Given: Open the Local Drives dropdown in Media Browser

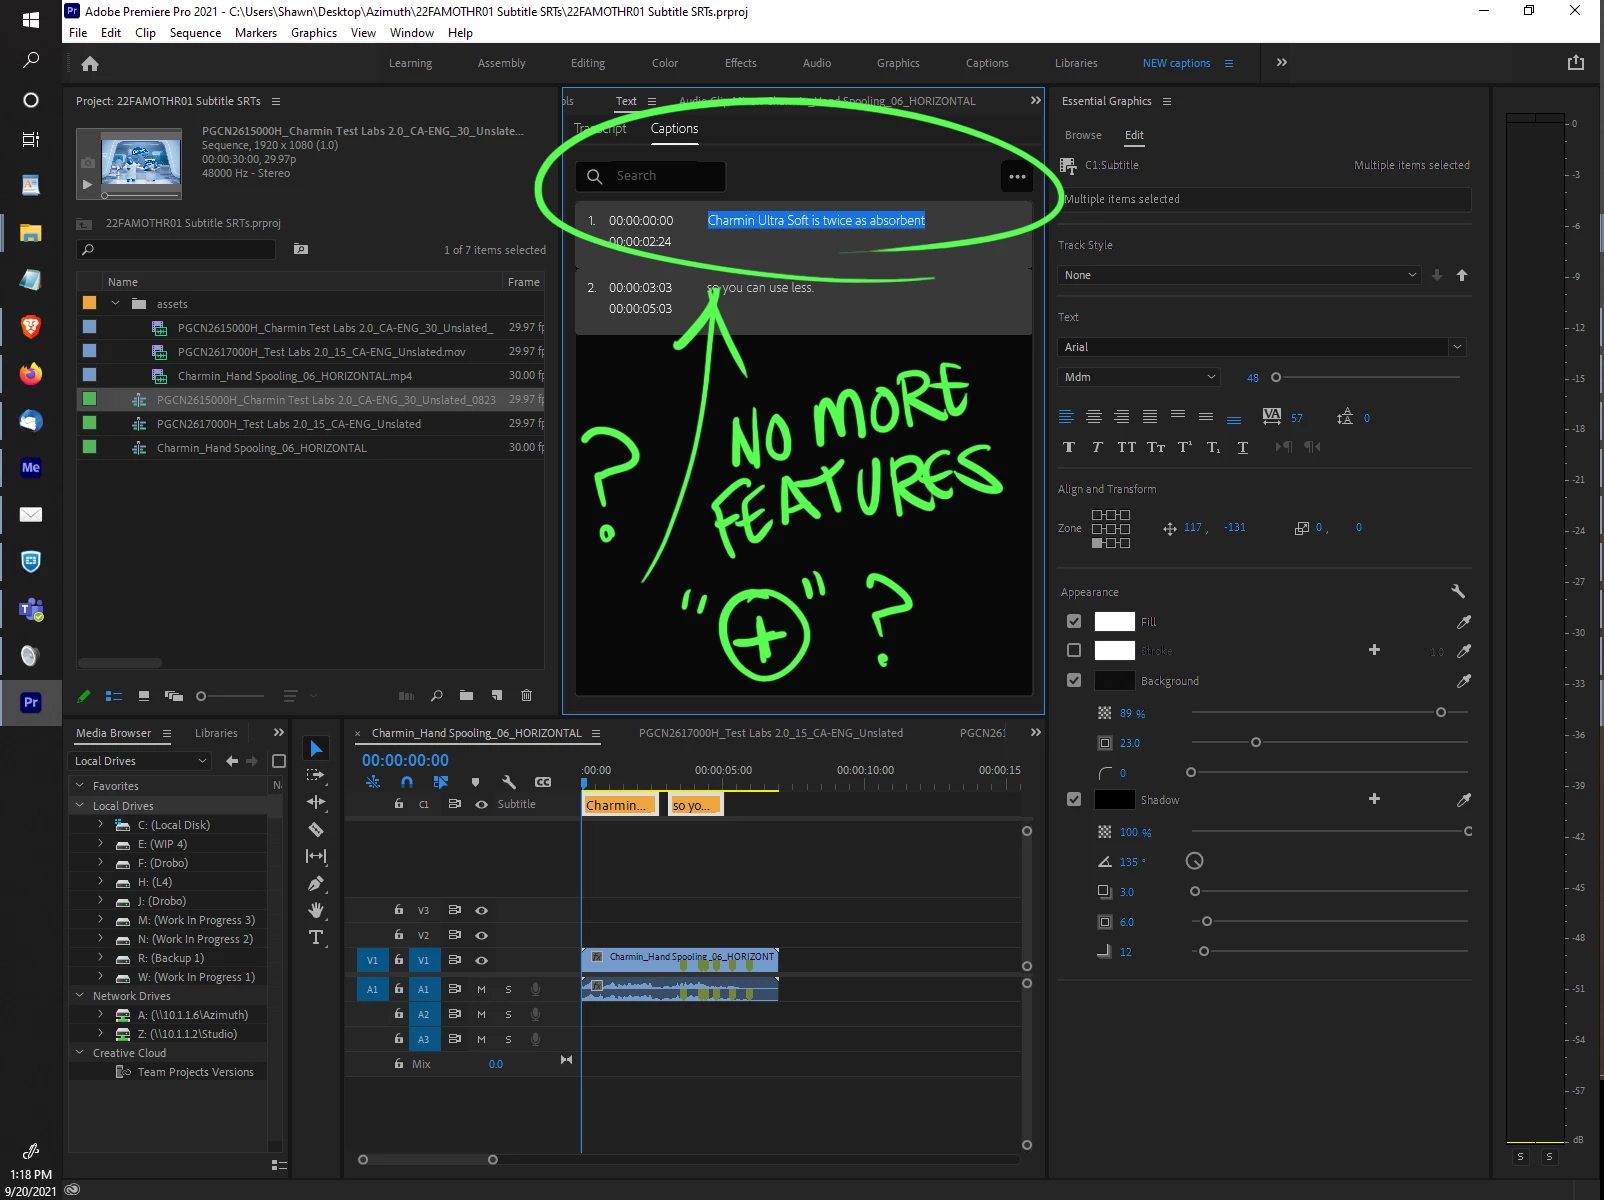Looking at the screenshot, I should point(140,761).
